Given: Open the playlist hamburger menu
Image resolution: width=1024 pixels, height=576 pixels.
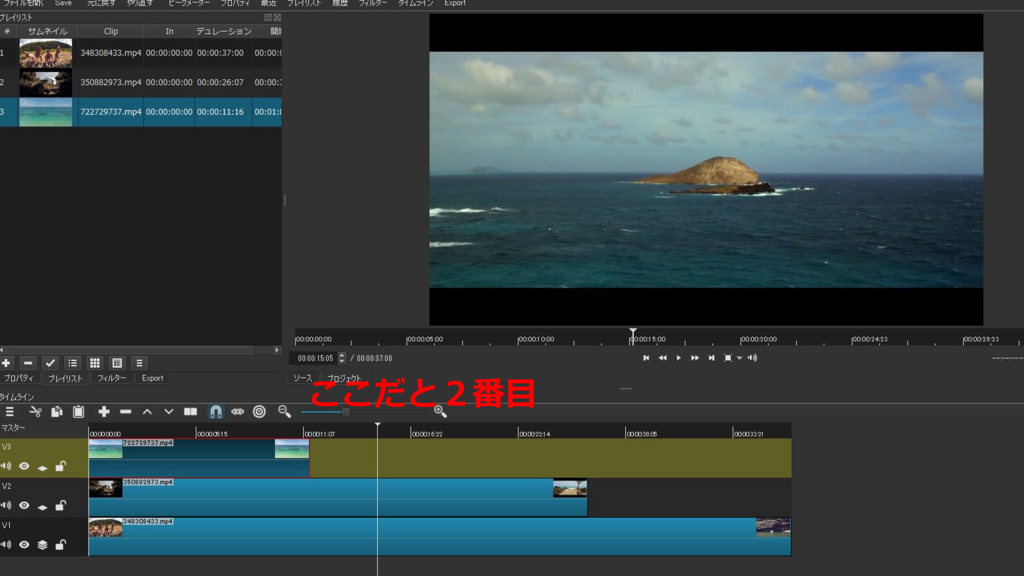Looking at the screenshot, I should [139, 363].
